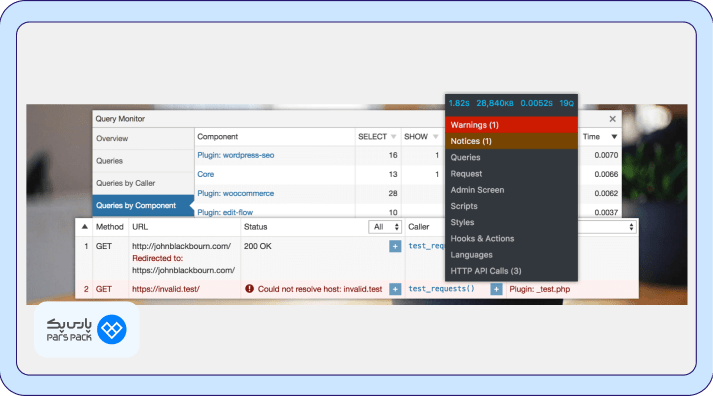Choose Request in the admin menu
This screenshot has height=396, width=713.
pos(512,174)
